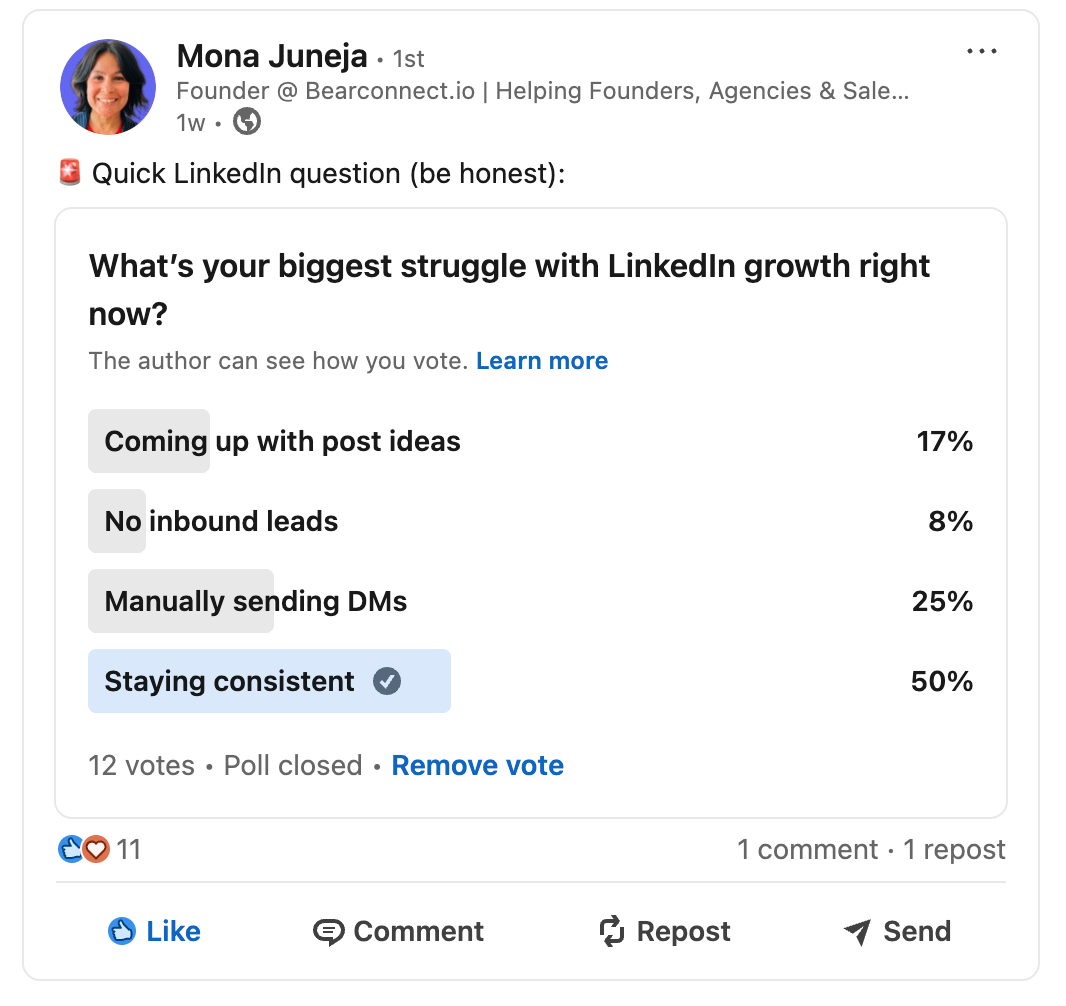1066x1006 pixels.
Task: Click the 'Staying consistent' voted option
Action: point(230,681)
